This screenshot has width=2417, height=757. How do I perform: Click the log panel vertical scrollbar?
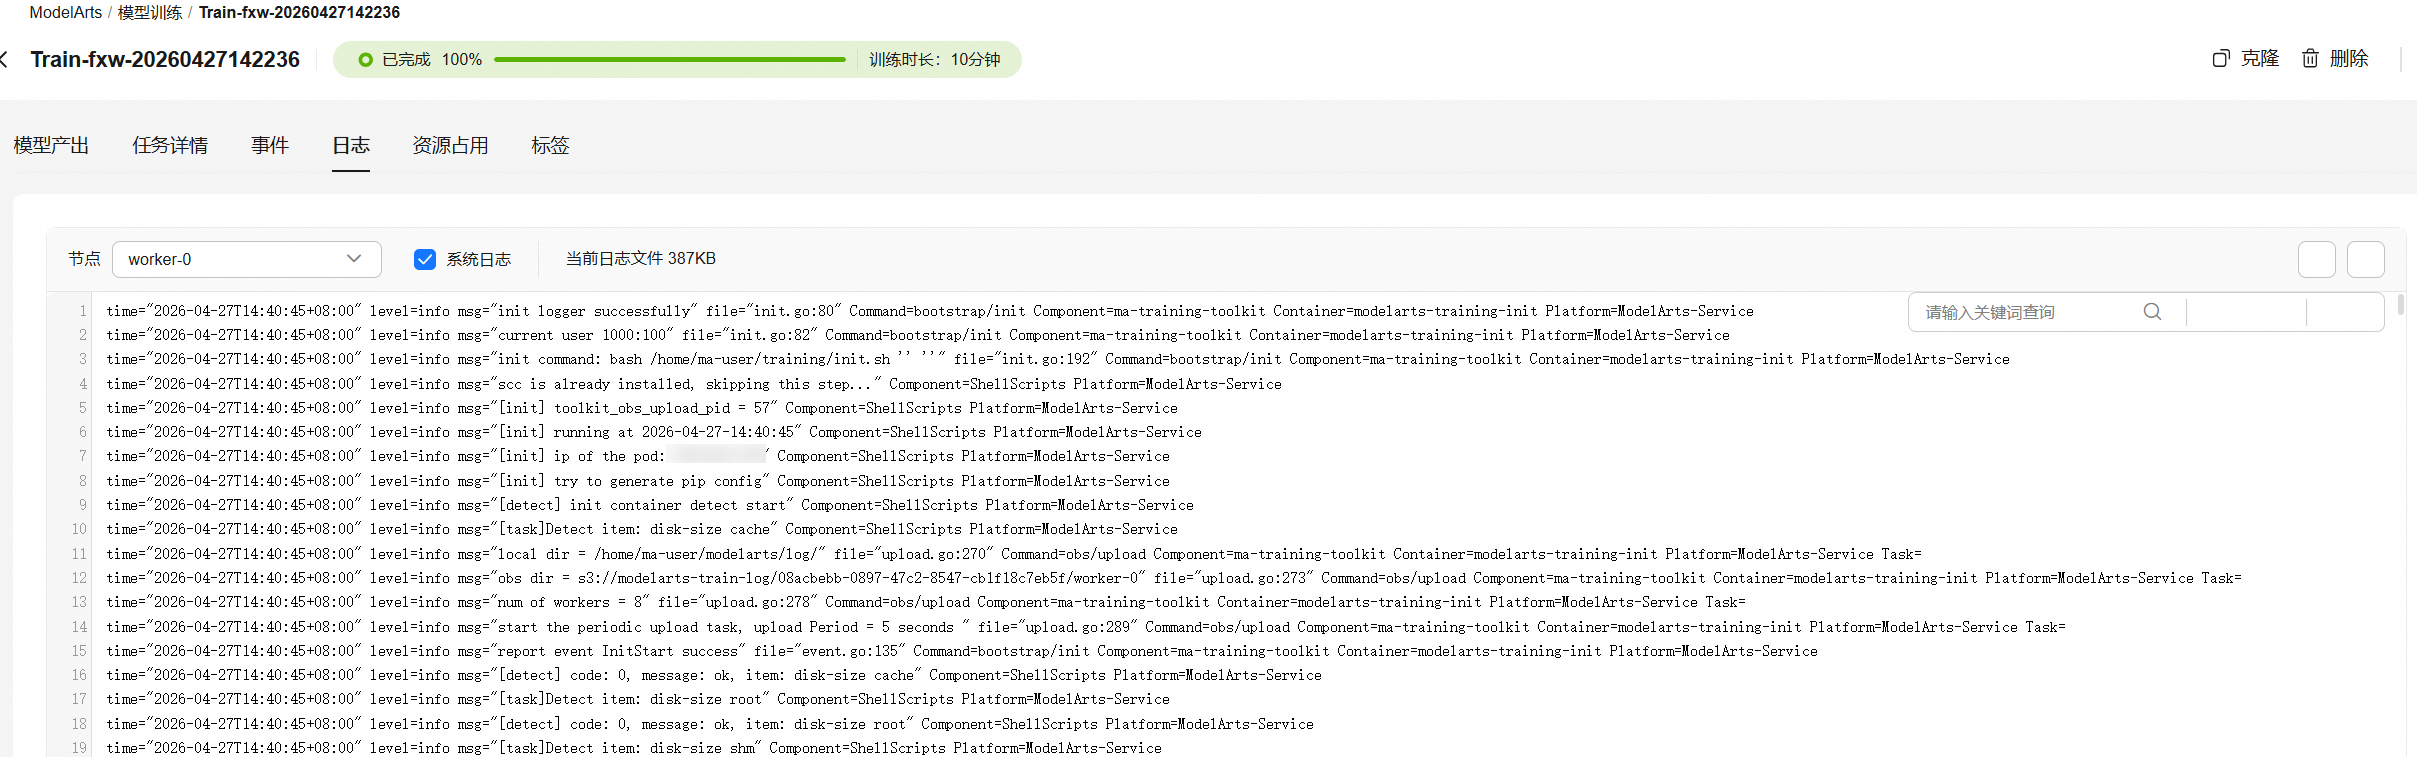pos(2401,303)
